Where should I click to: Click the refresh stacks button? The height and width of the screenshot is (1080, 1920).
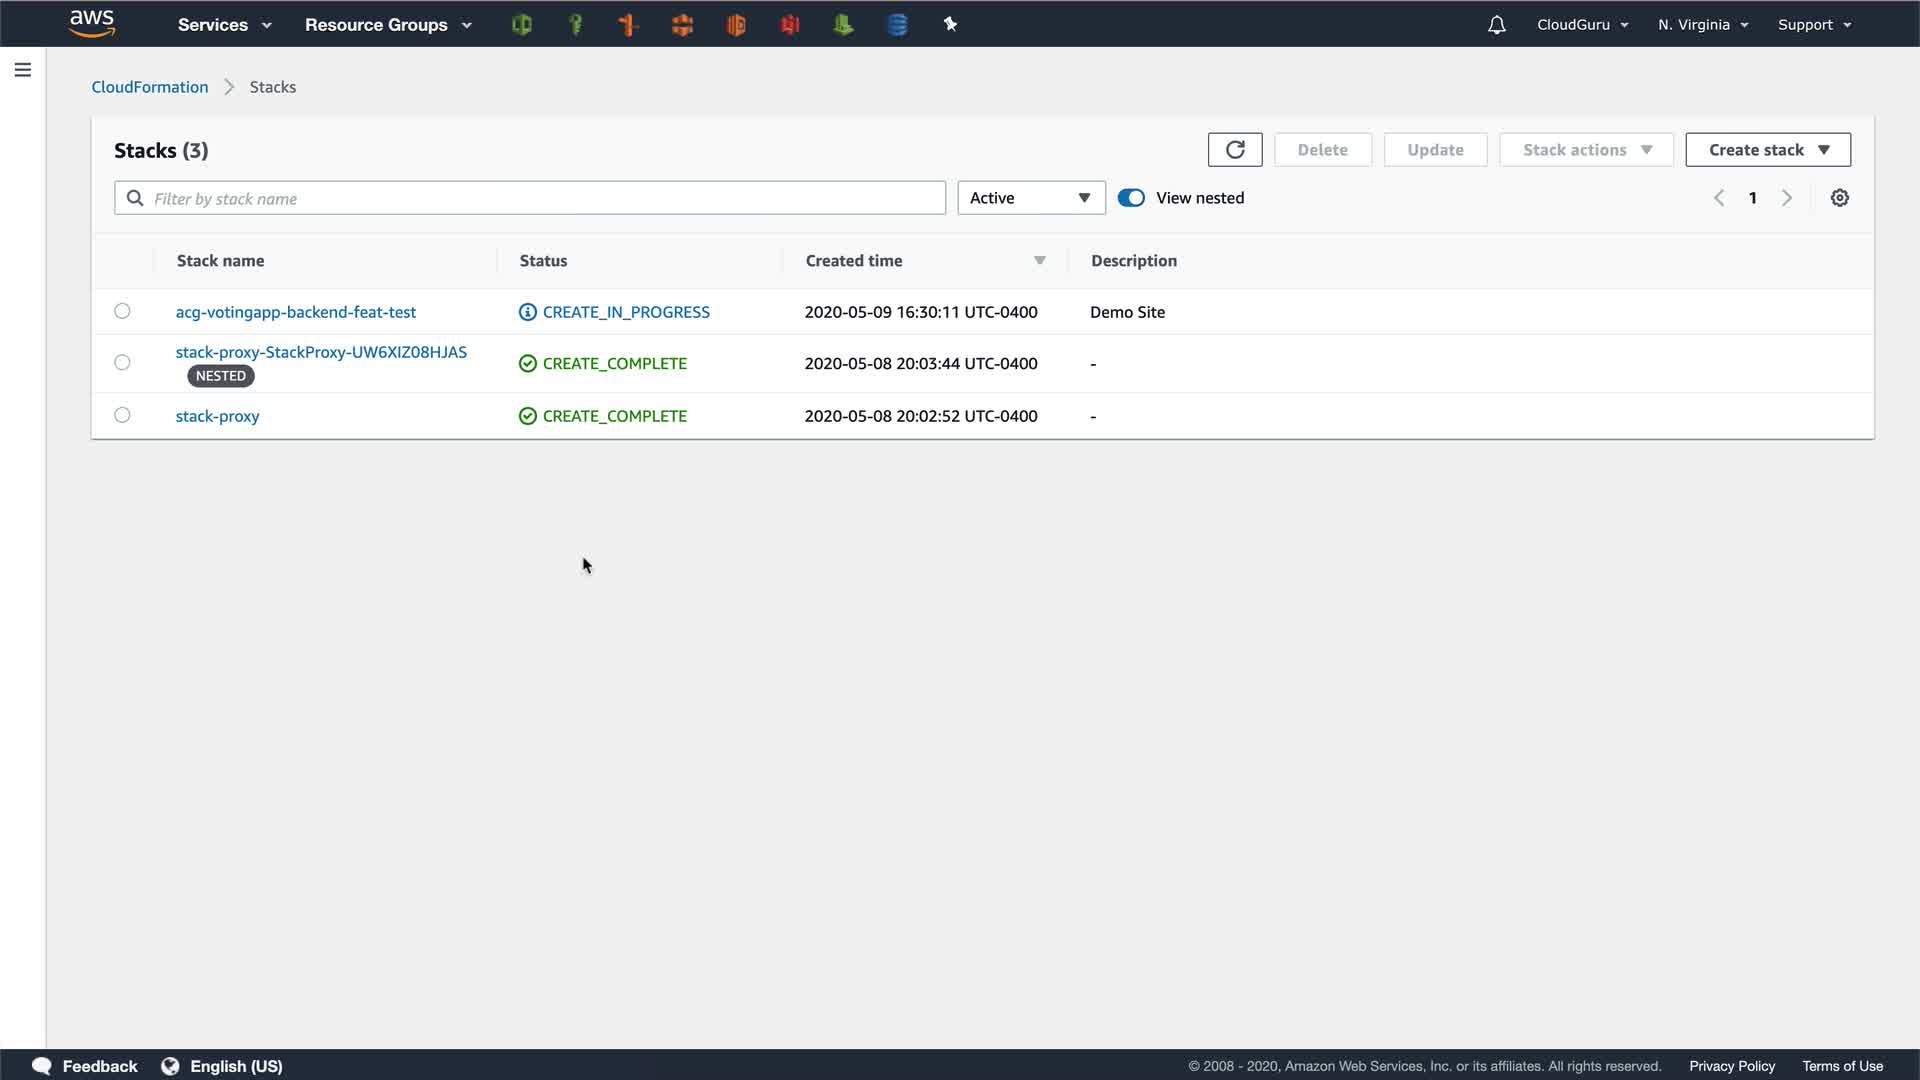click(1235, 150)
